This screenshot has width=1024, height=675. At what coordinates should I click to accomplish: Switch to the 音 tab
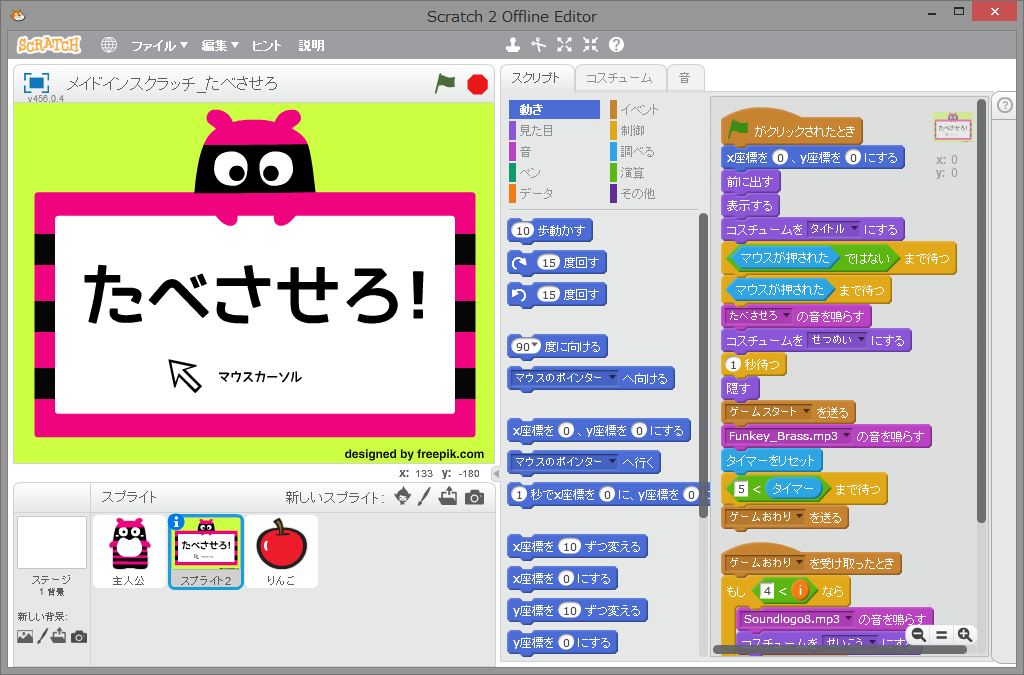coord(684,78)
